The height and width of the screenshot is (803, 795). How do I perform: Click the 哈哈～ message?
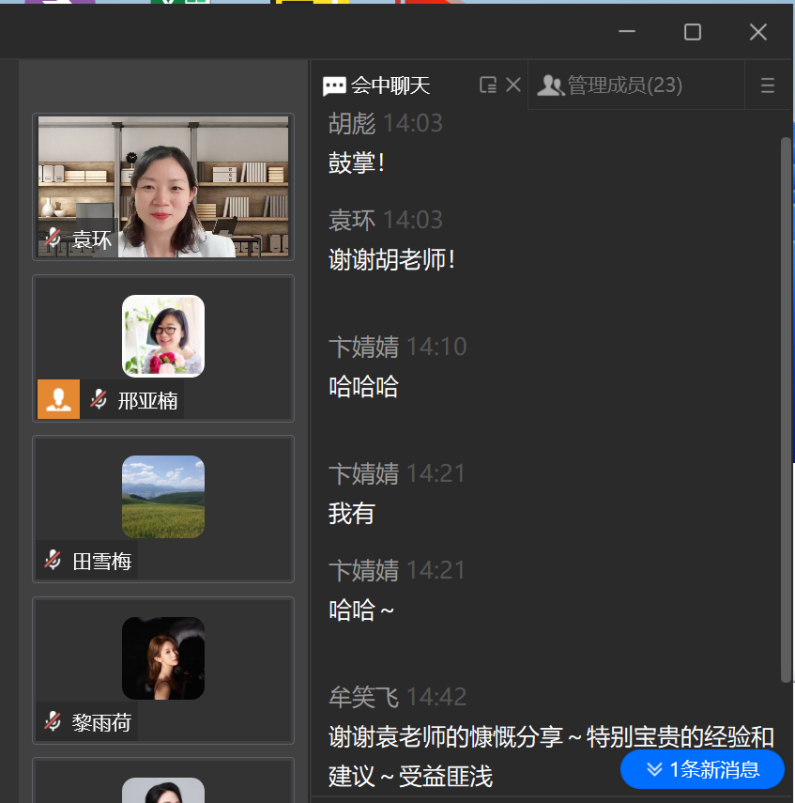tap(361, 610)
